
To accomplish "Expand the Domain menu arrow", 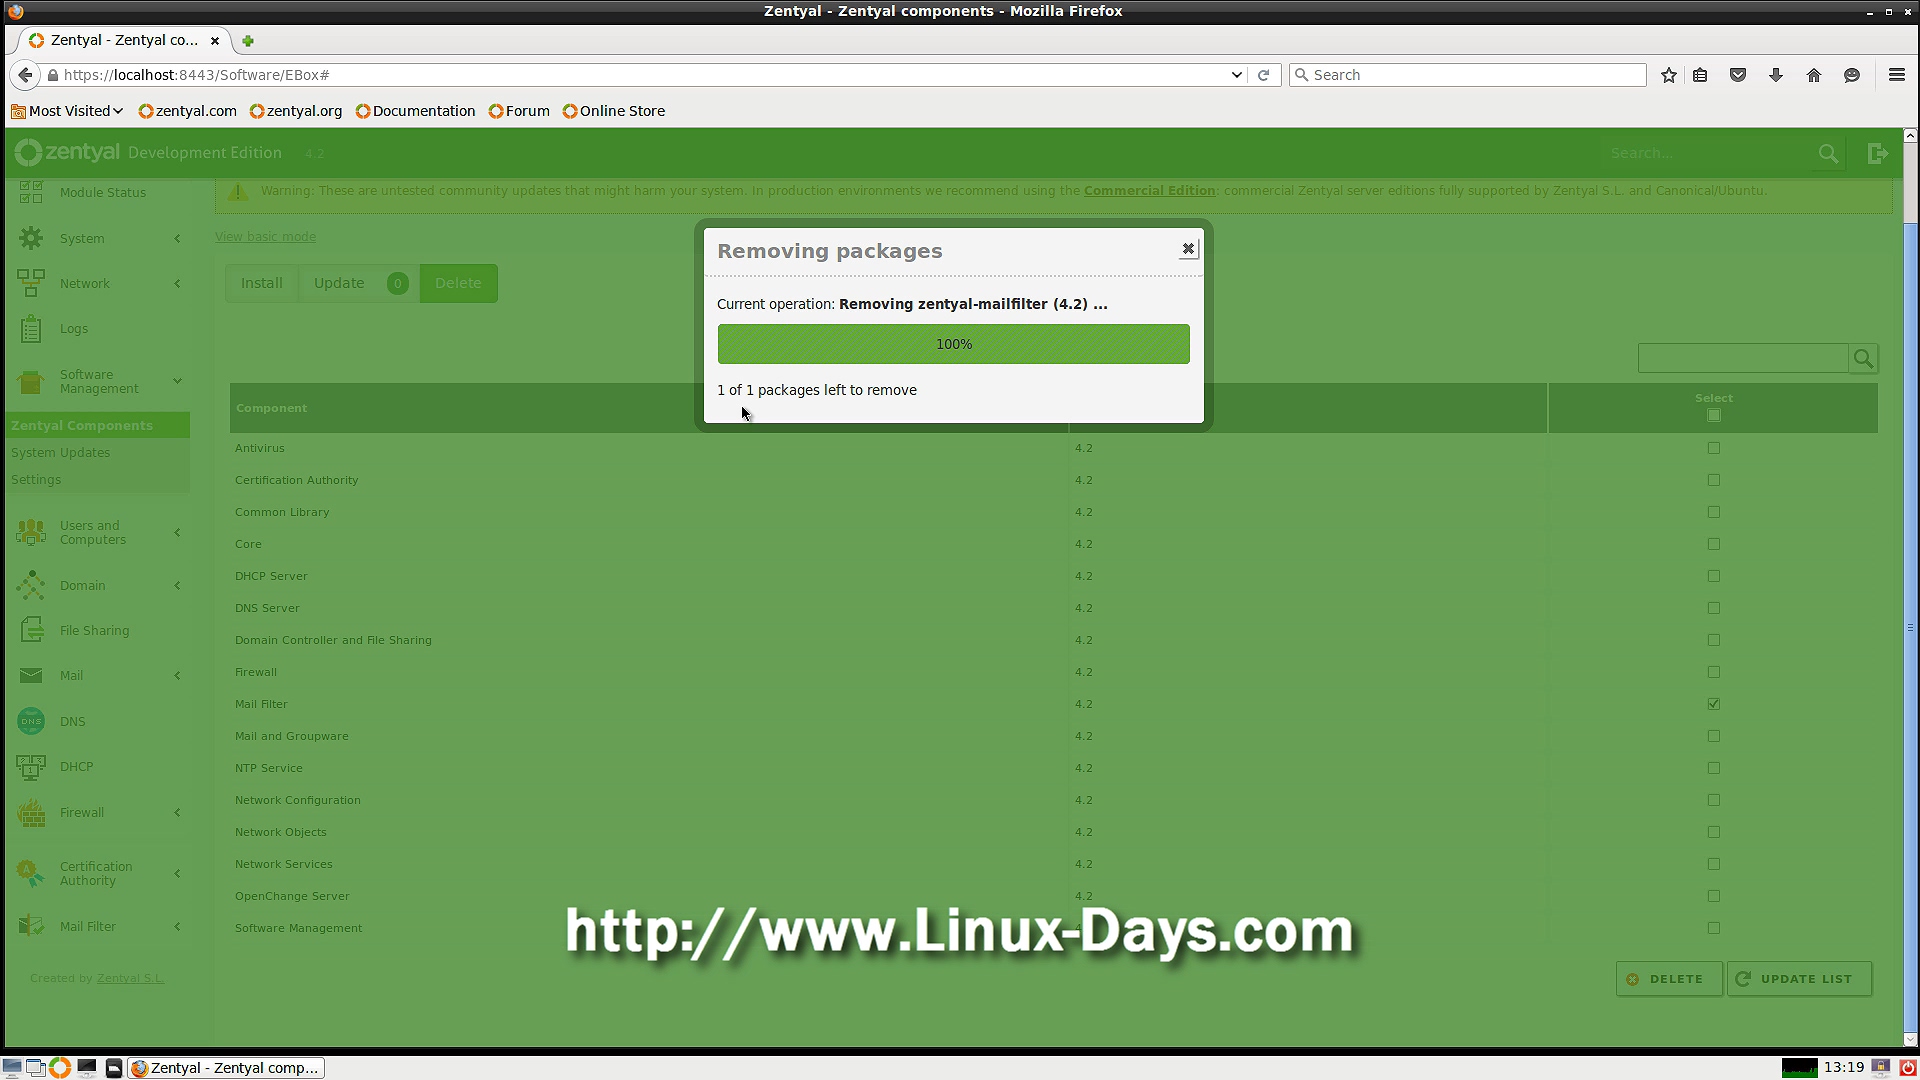I will click(177, 585).
